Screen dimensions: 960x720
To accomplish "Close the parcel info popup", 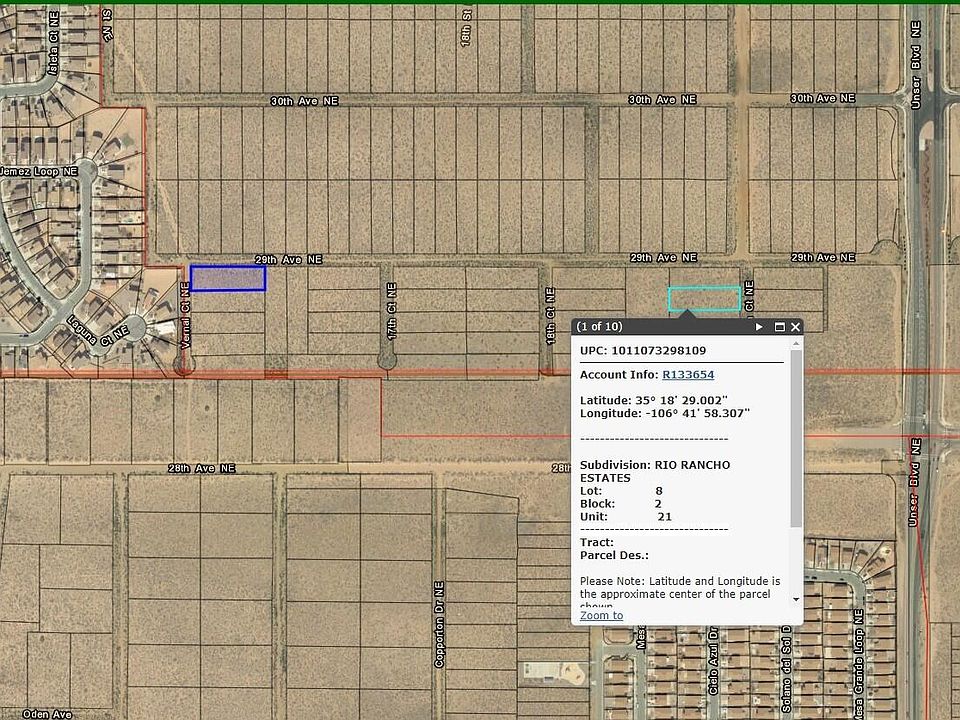I will click(796, 327).
